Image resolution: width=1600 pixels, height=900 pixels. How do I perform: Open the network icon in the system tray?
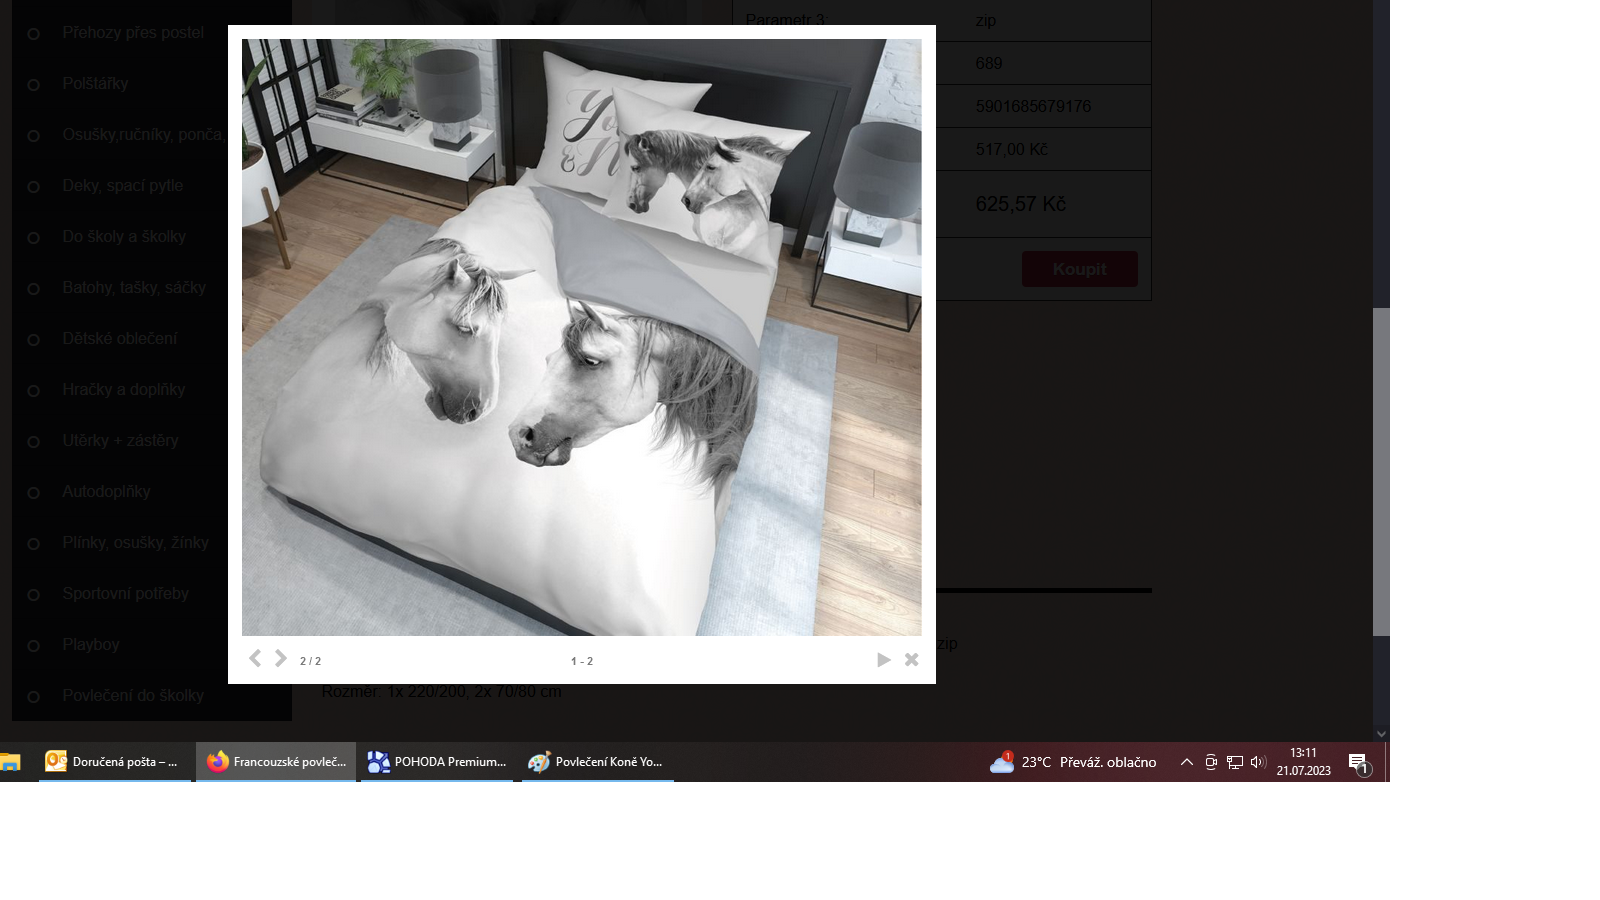(1233, 761)
